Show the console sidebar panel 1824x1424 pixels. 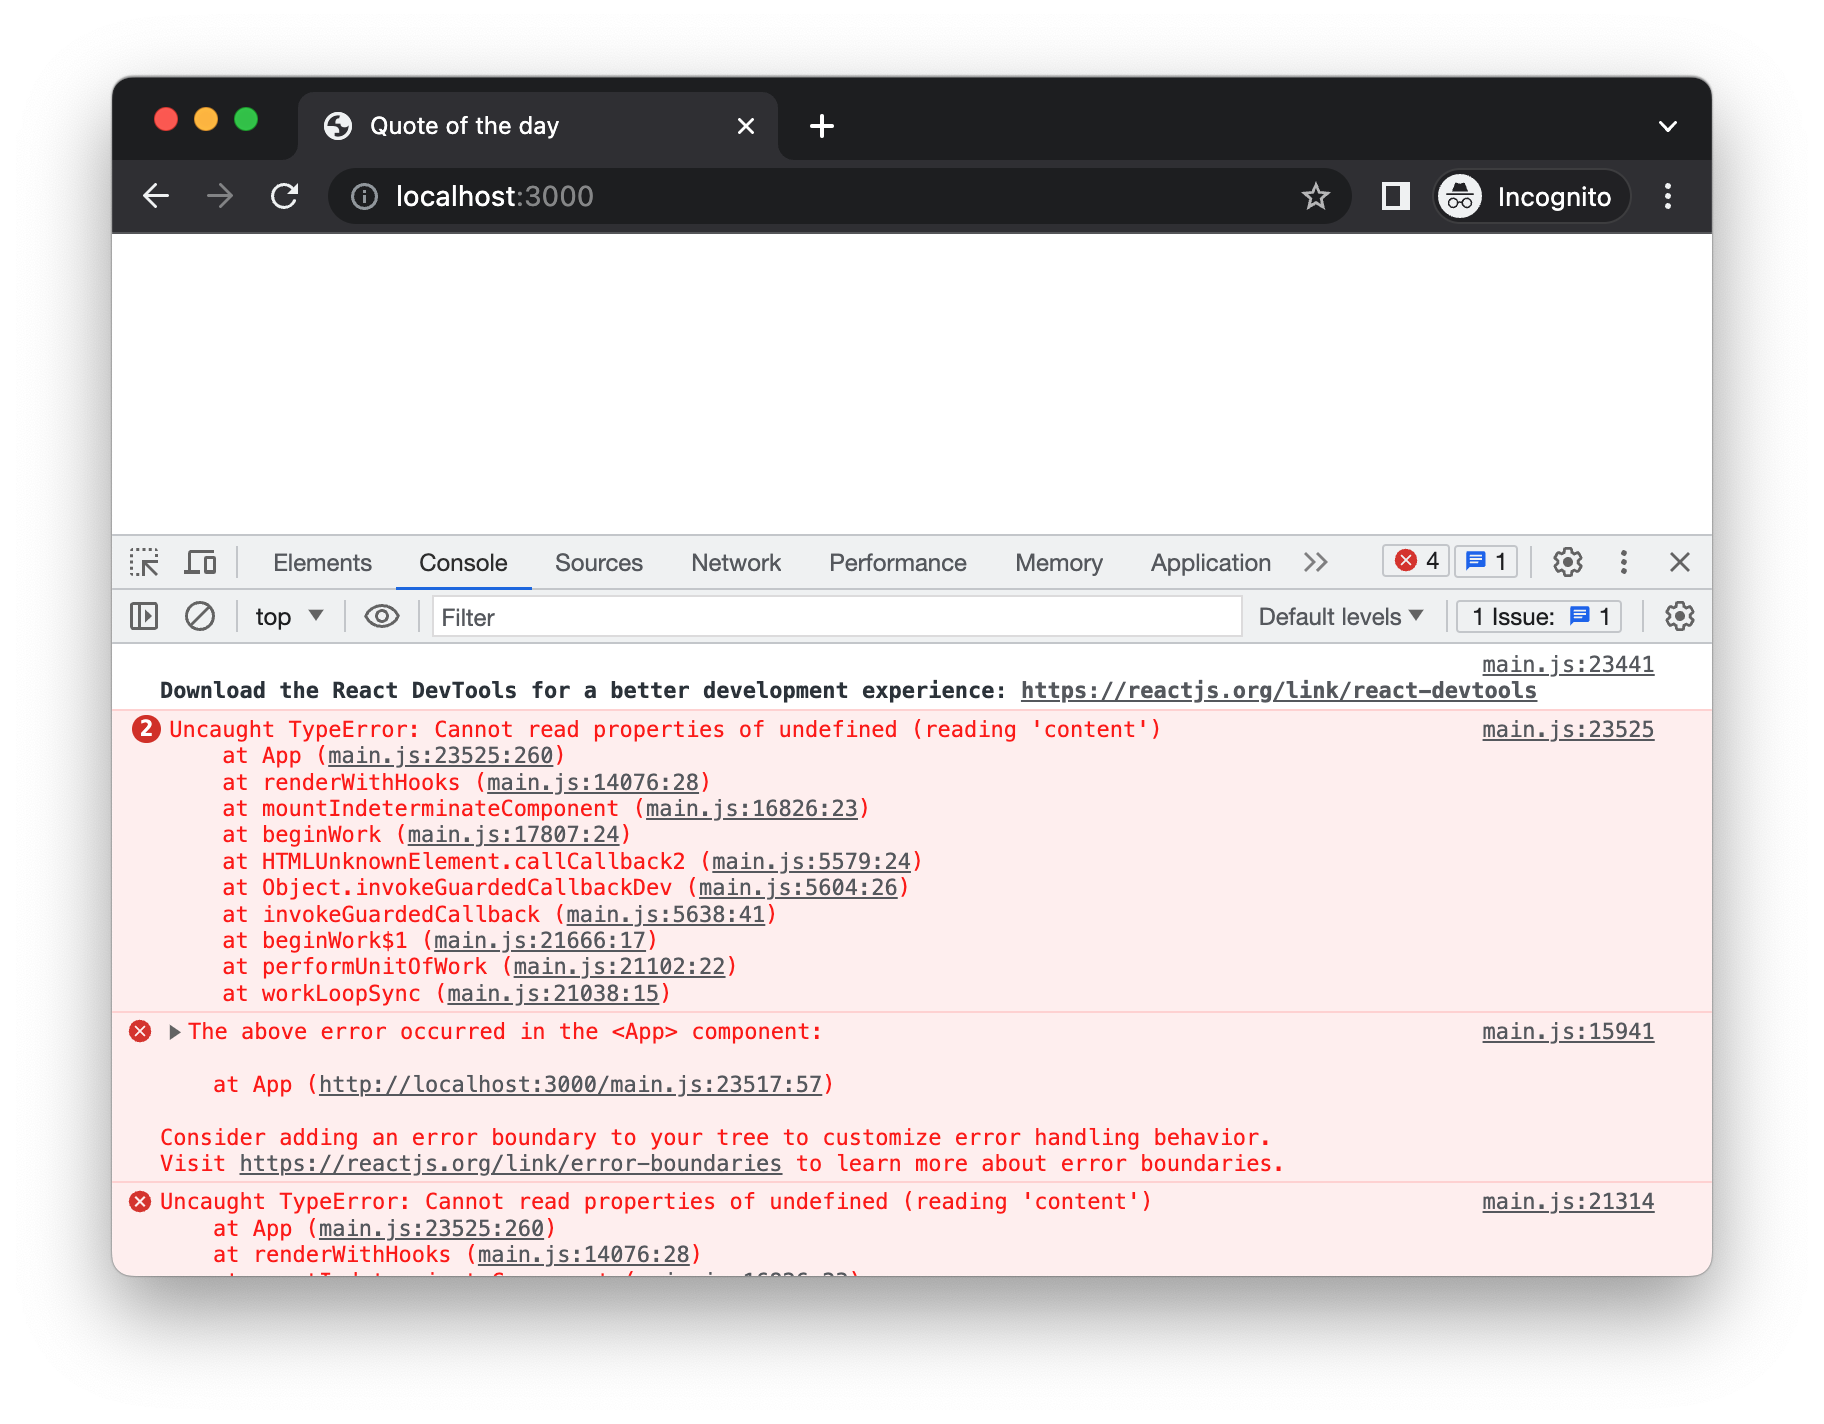coord(144,617)
